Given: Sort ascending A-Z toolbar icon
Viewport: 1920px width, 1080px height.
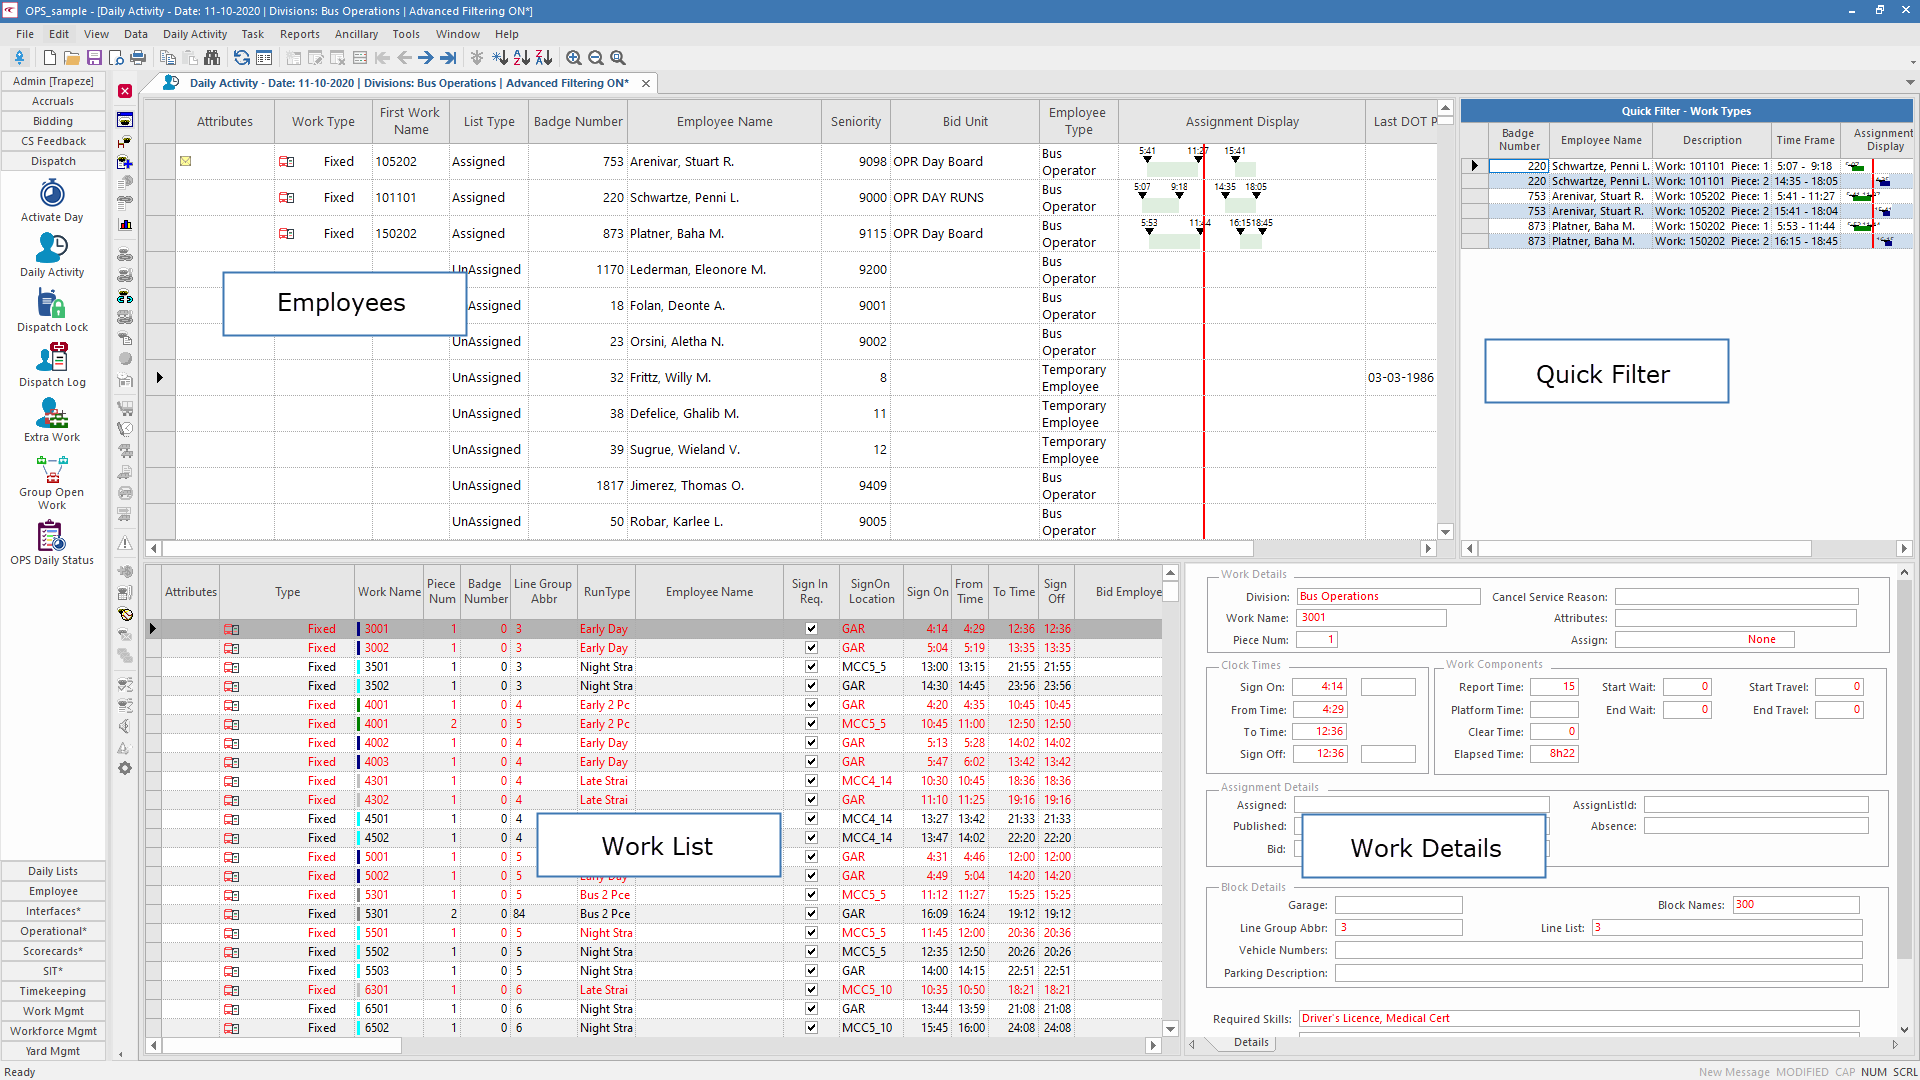Looking at the screenshot, I should 521,58.
